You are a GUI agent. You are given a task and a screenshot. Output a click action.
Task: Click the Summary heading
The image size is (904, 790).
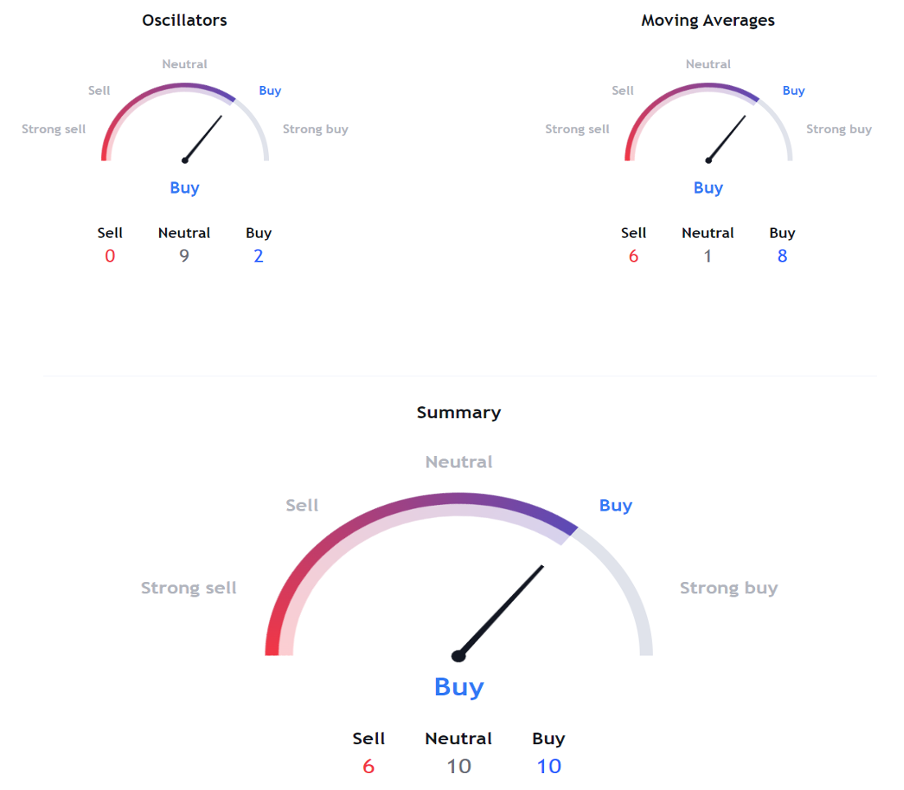[459, 412]
